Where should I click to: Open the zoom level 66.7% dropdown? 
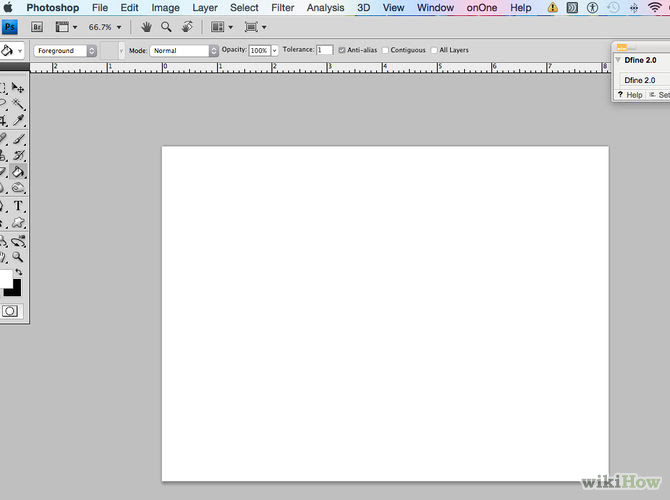pyautogui.click(x=105, y=27)
